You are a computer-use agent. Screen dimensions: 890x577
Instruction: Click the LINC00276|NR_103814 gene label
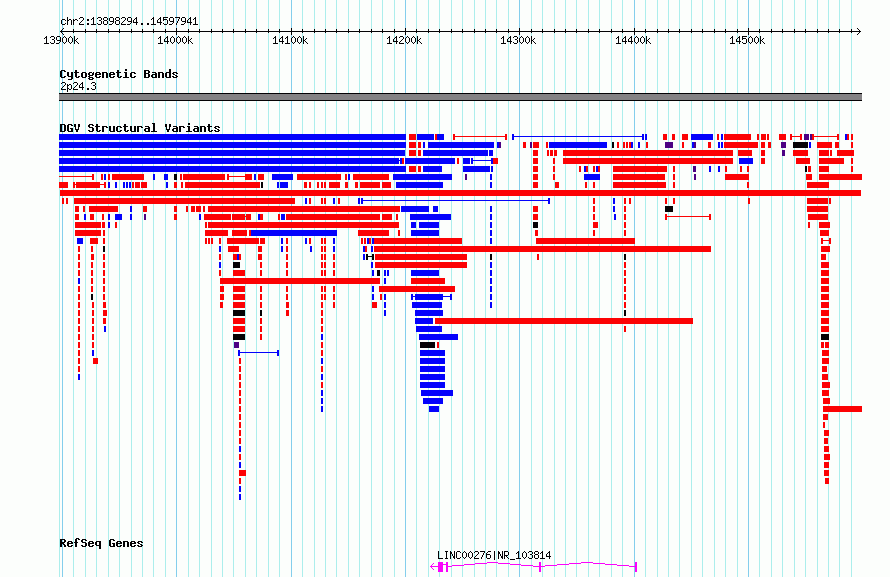pos(494,555)
